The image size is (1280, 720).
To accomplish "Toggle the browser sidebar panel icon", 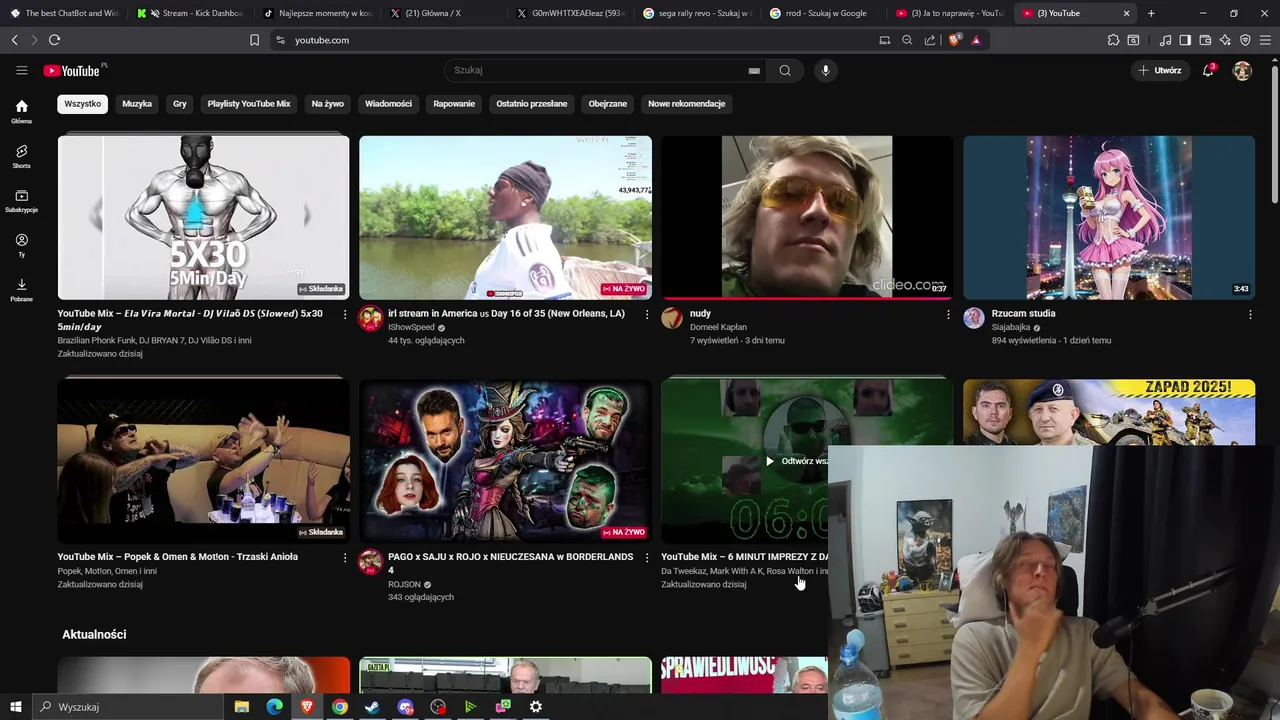I will (1185, 40).
